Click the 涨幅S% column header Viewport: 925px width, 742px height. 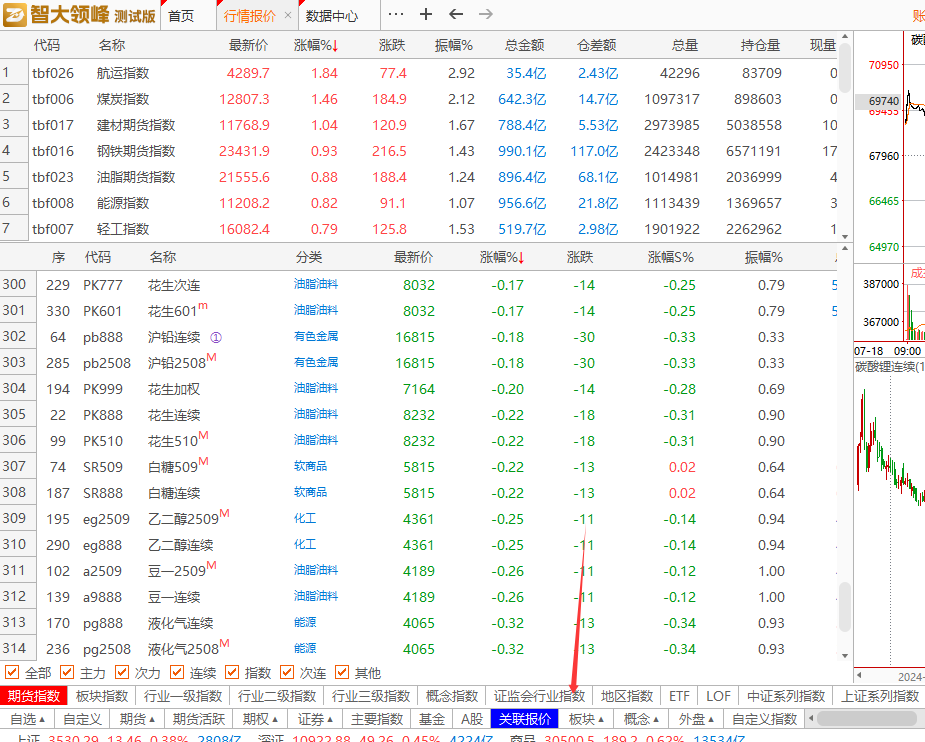[x=671, y=257]
